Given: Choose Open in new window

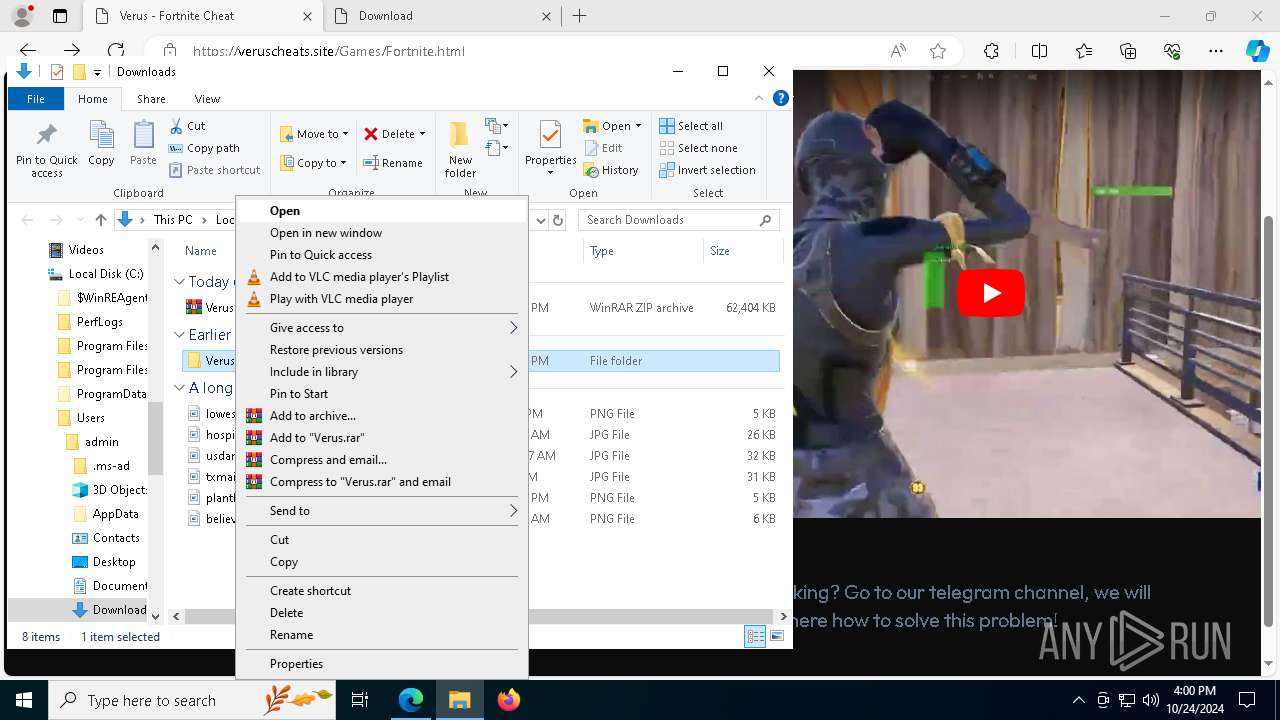Looking at the screenshot, I should pyautogui.click(x=382, y=233).
